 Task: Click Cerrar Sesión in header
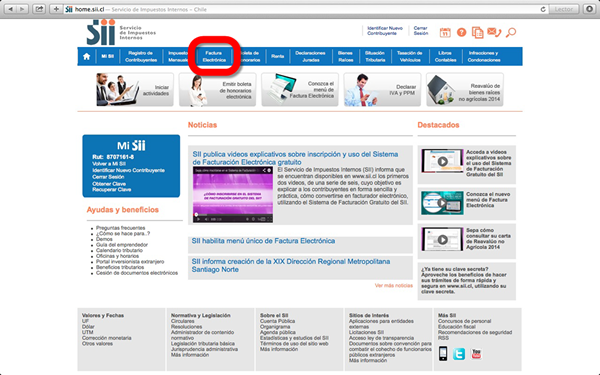click(x=421, y=31)
